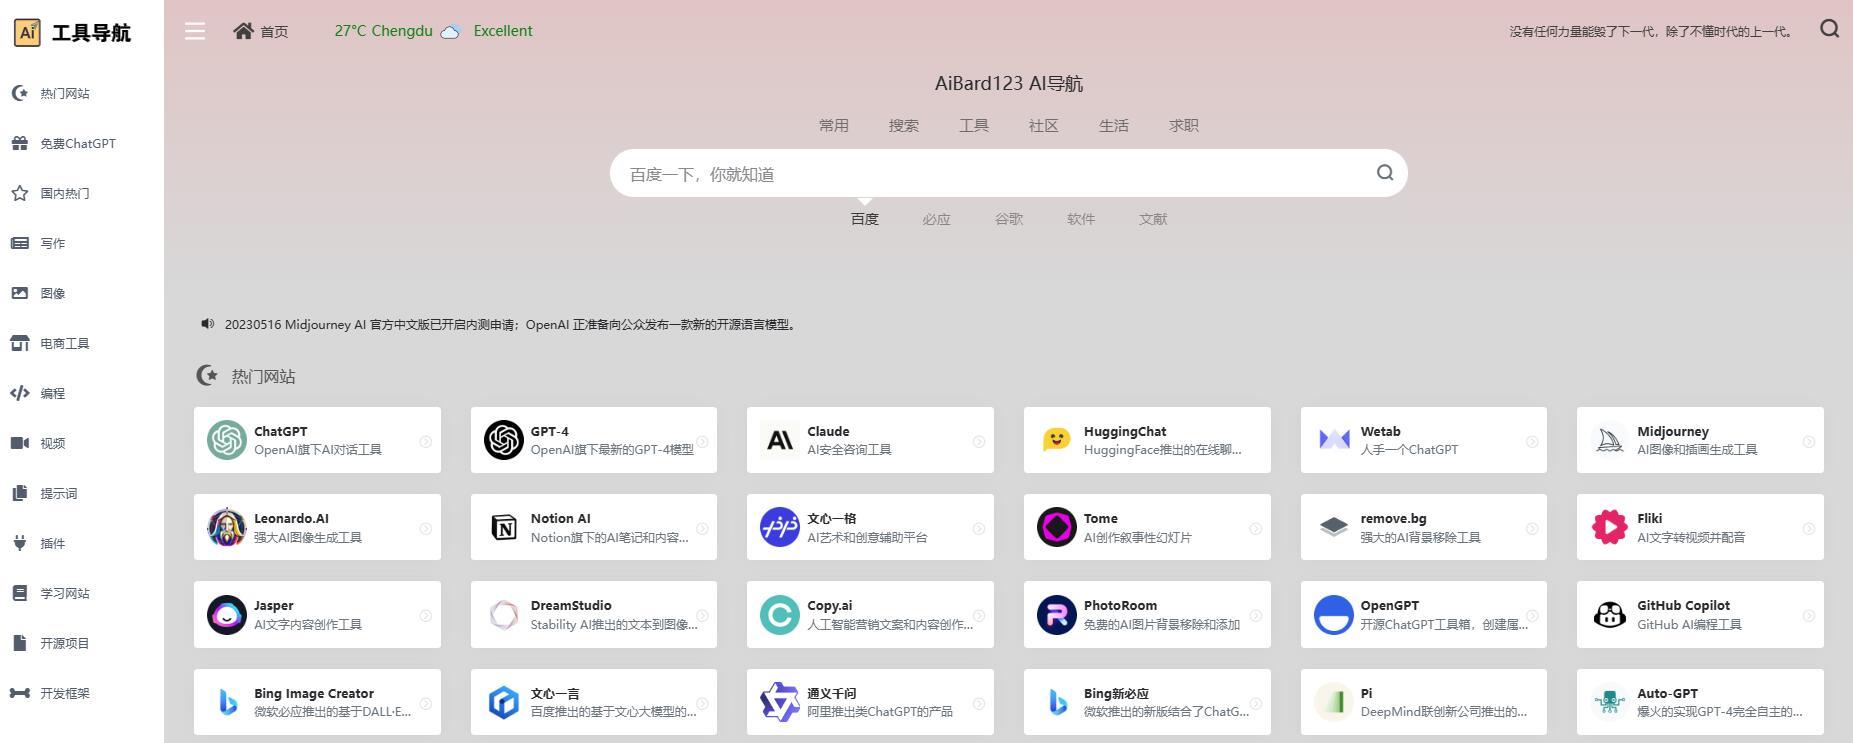Click the remove.bg layers icon
This screenshot has height=743, width=1853.
tap(1334, 527)
